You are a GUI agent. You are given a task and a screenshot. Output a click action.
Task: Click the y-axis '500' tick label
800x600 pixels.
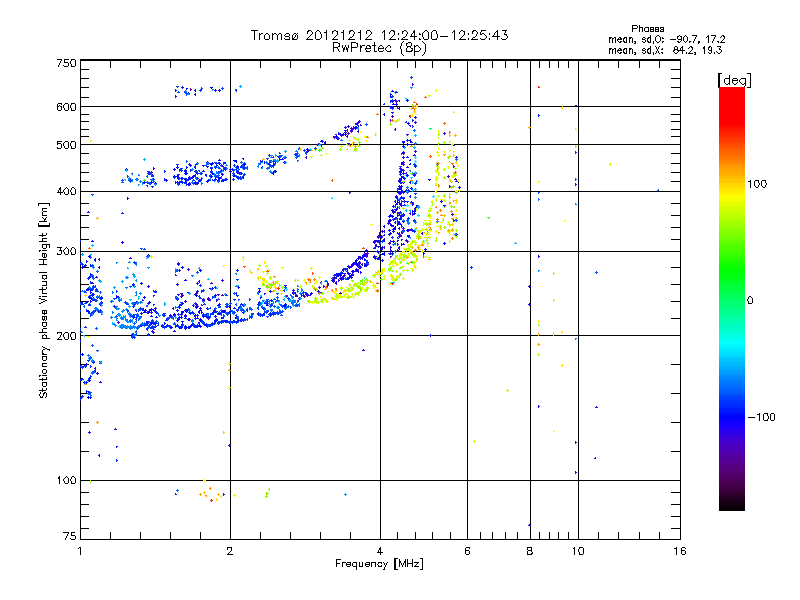pyautogui.click(x=66, y=145)
